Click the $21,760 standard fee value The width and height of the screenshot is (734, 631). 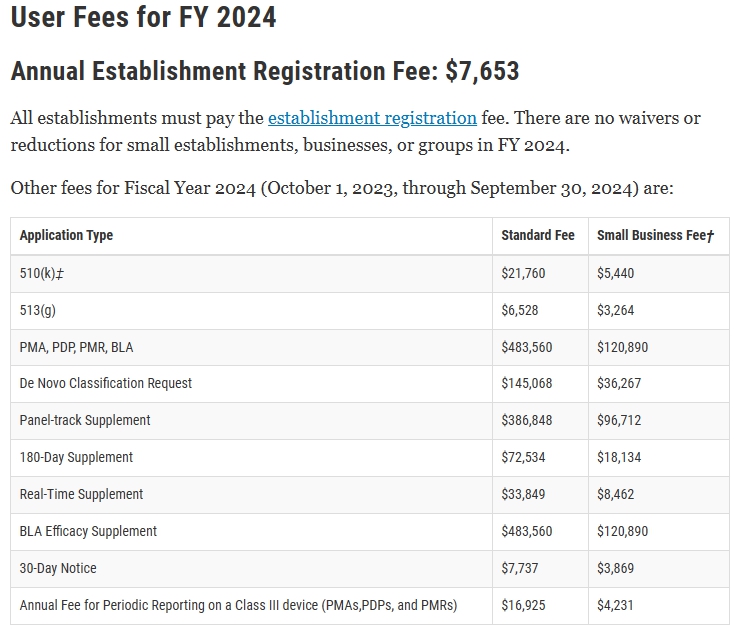(523, 273)
